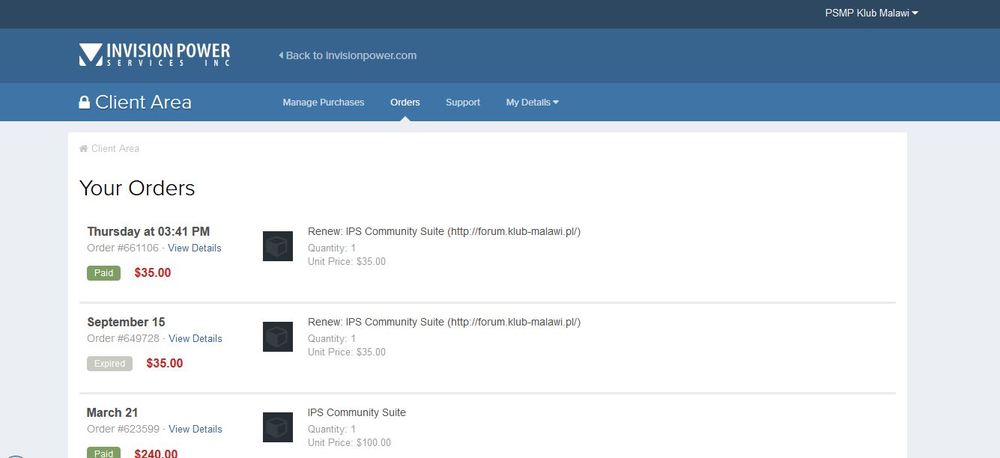Expand the My Details menu
This screenshot has width=1000, height=458.
coord(532,102)
